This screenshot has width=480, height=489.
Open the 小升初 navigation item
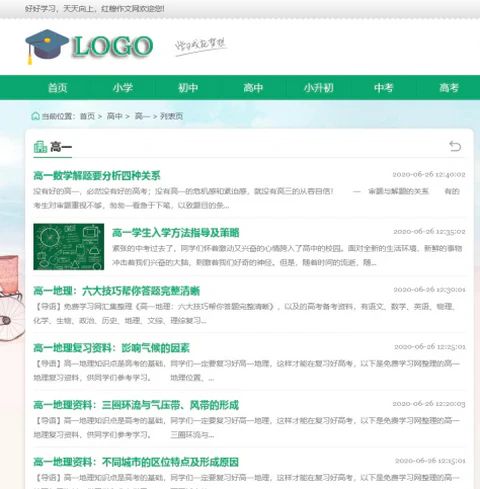[x=318, y=88]
